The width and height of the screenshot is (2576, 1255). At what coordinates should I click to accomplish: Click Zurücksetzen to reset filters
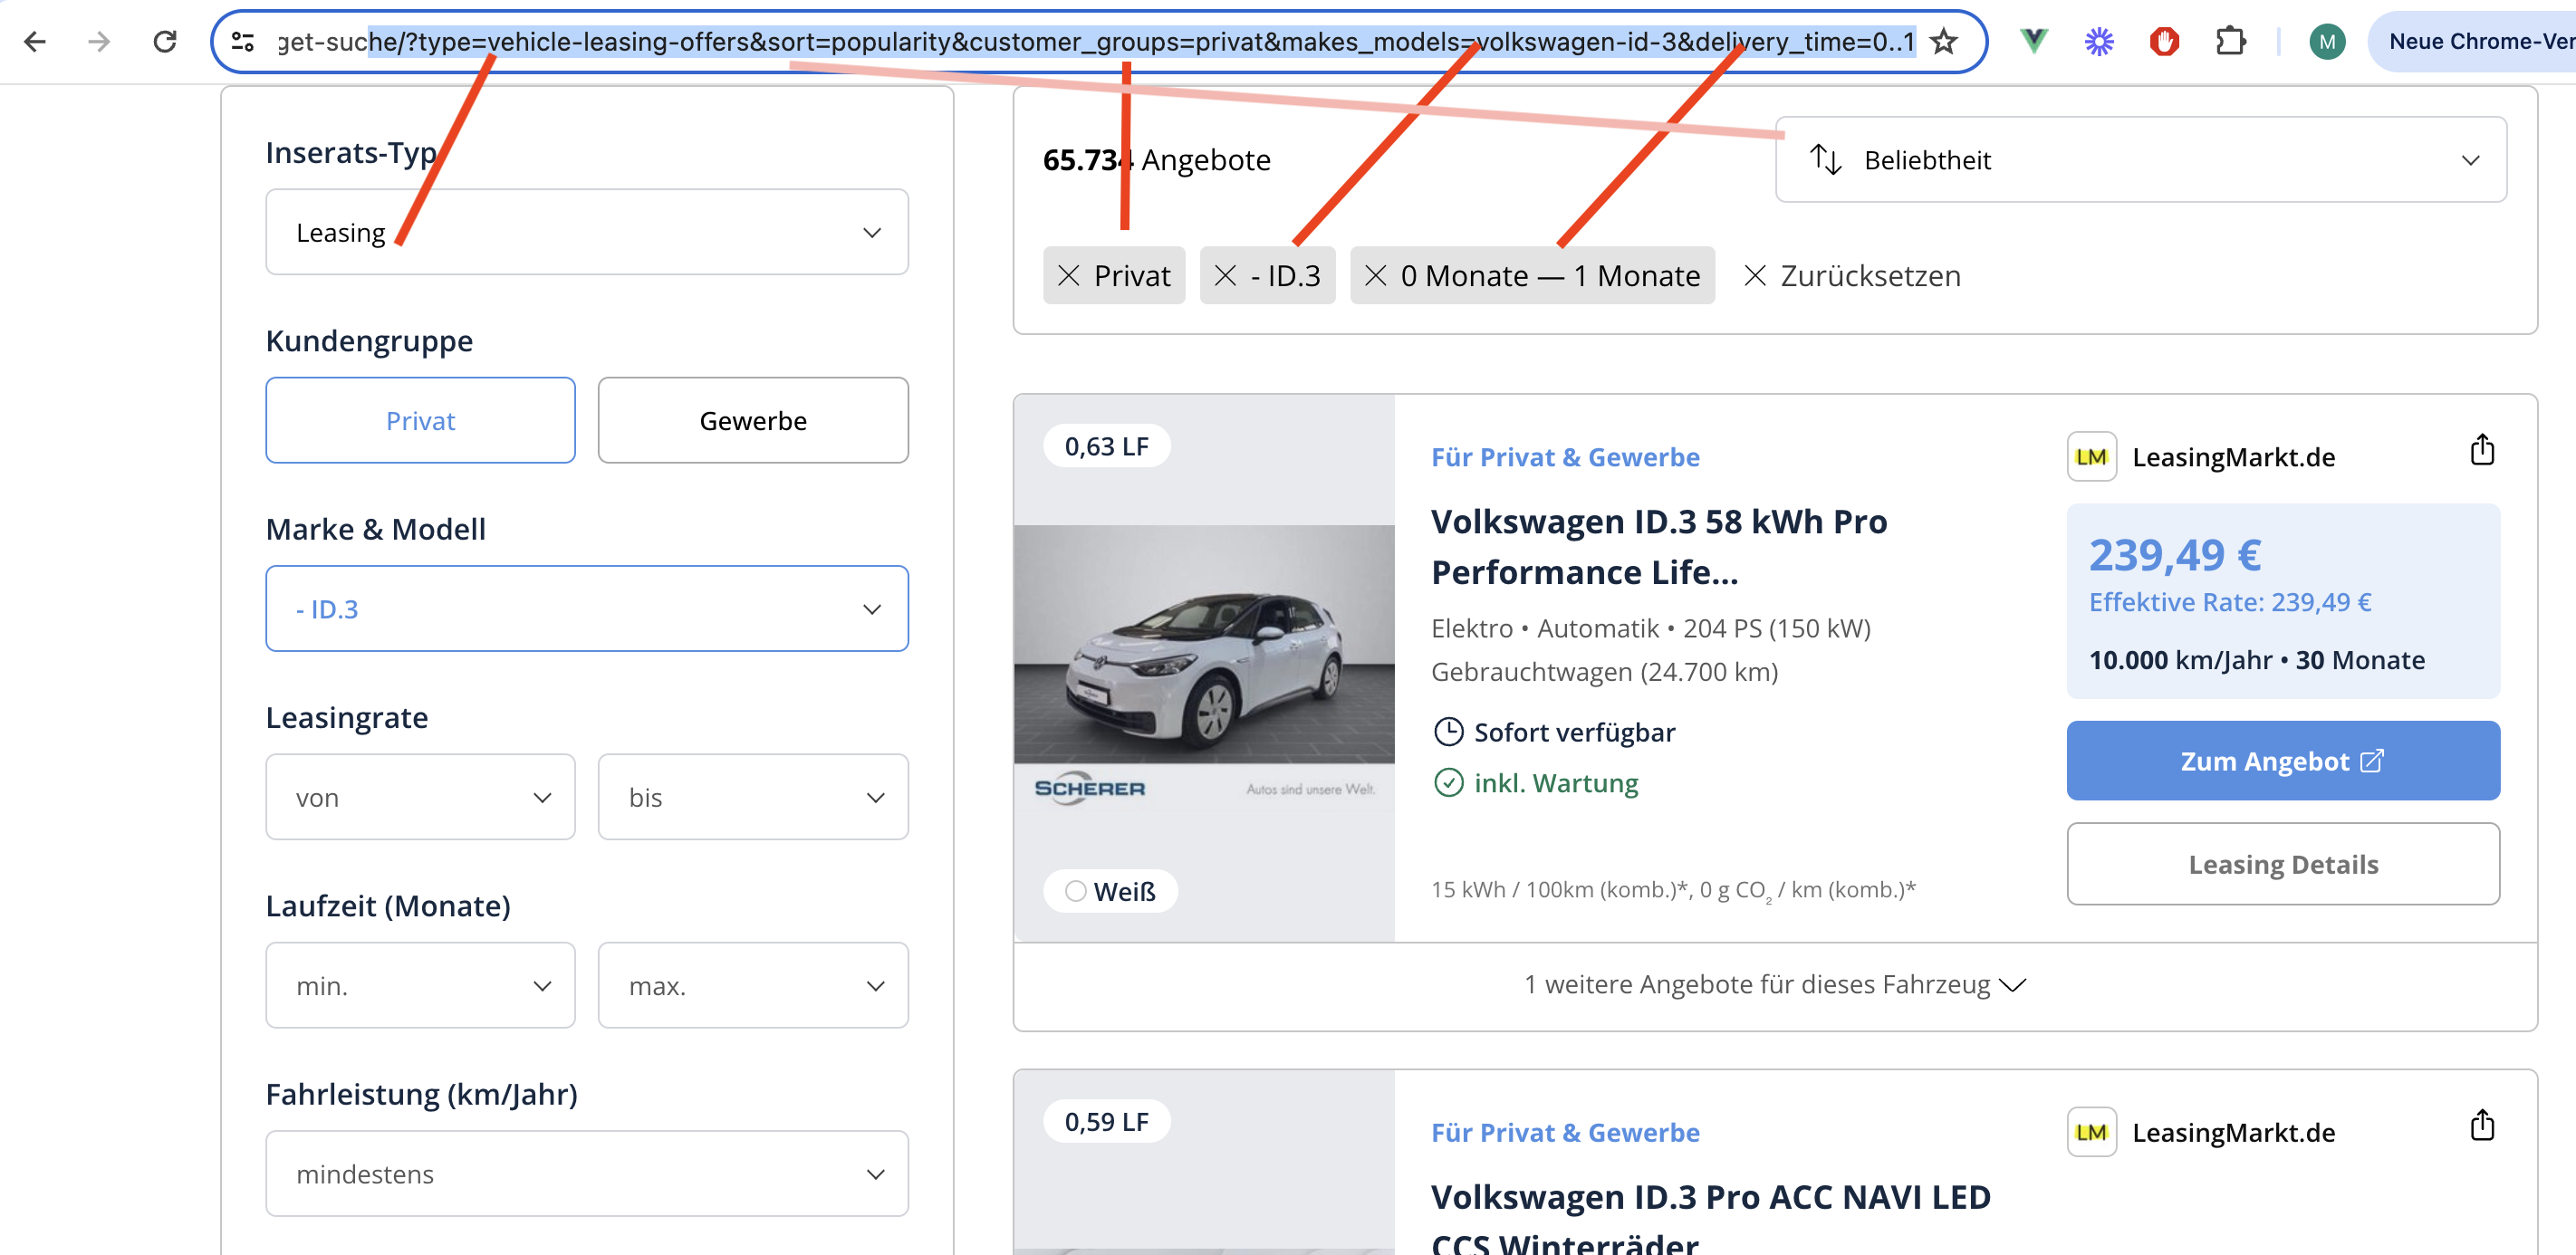[1852, 276]
